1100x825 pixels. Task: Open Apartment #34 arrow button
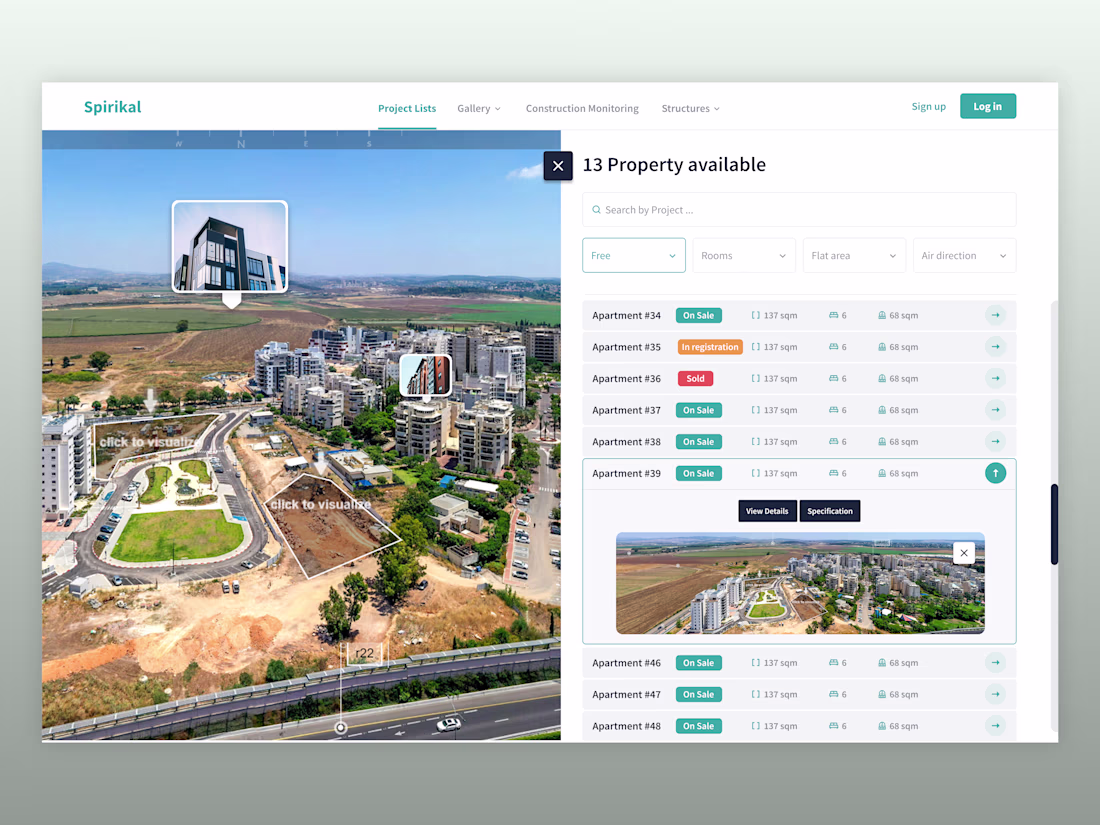995,315
